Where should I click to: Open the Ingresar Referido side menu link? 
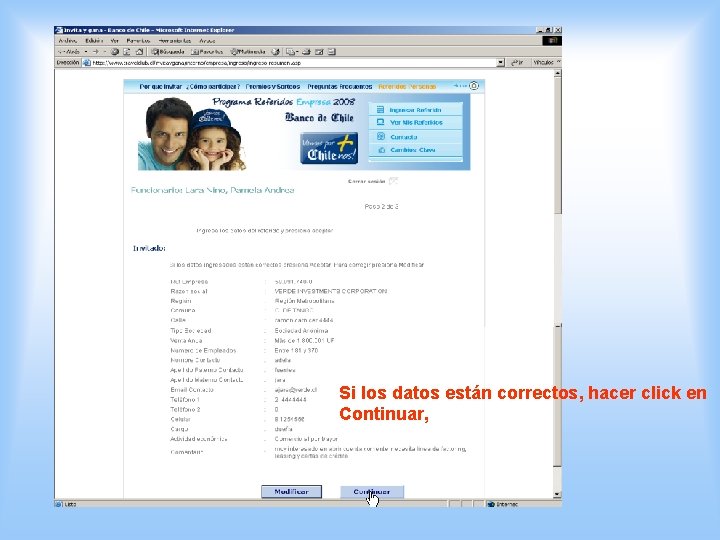point(416,110)
